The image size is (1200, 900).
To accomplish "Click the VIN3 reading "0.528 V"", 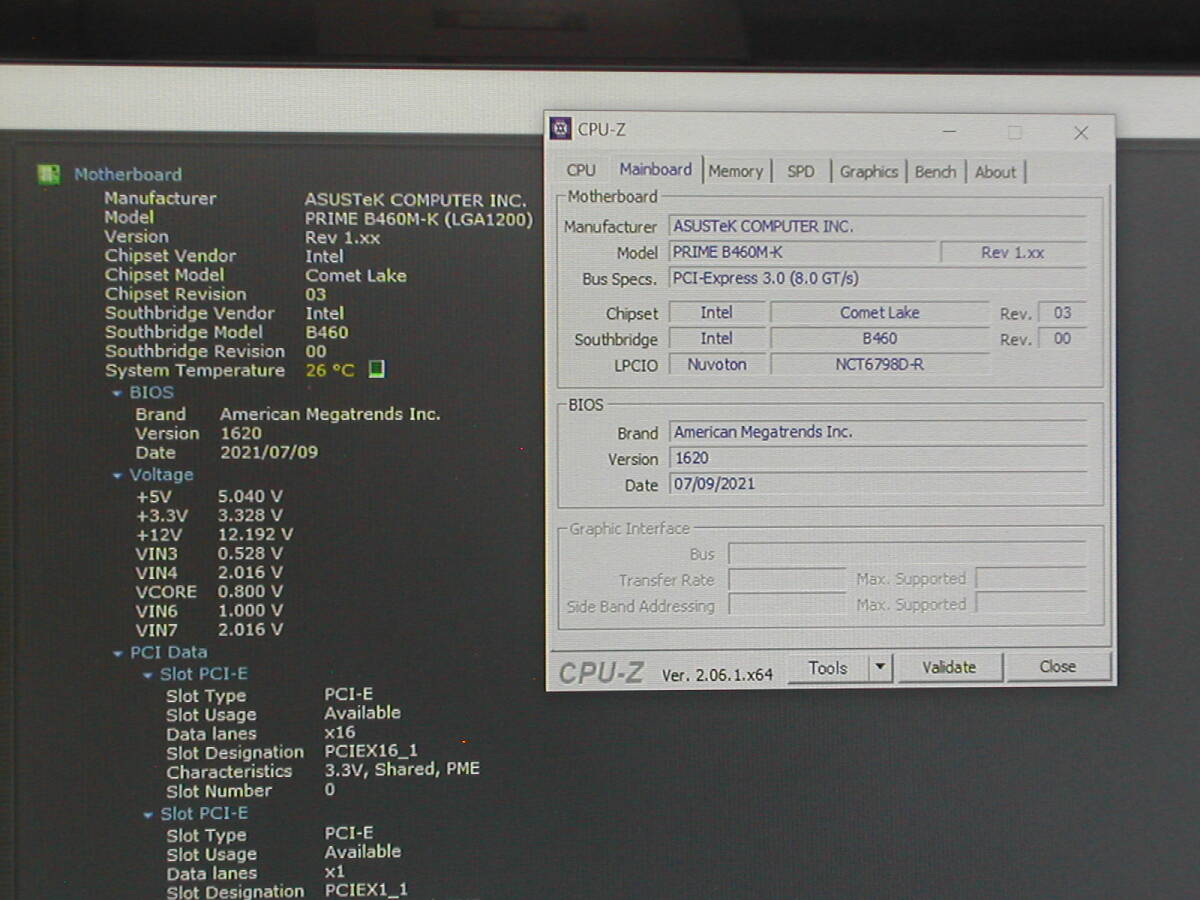I will click(x=250, y=554).
